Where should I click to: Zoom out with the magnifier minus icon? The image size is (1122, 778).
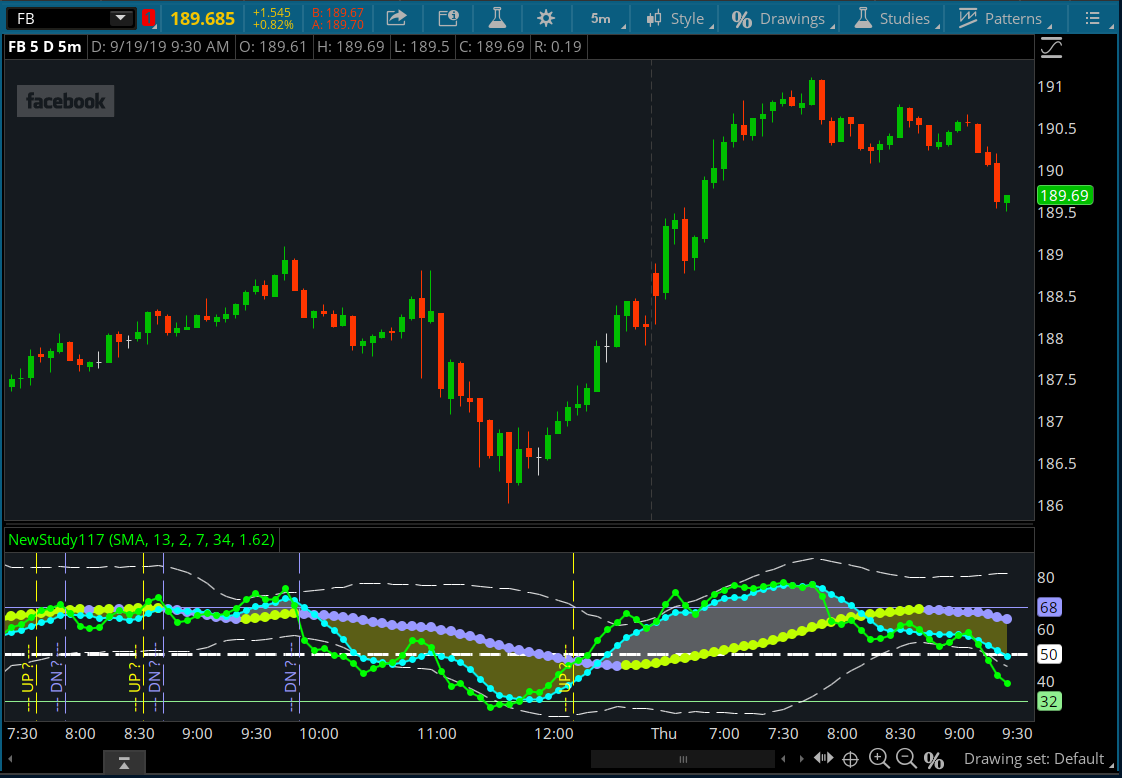(906, 759)
